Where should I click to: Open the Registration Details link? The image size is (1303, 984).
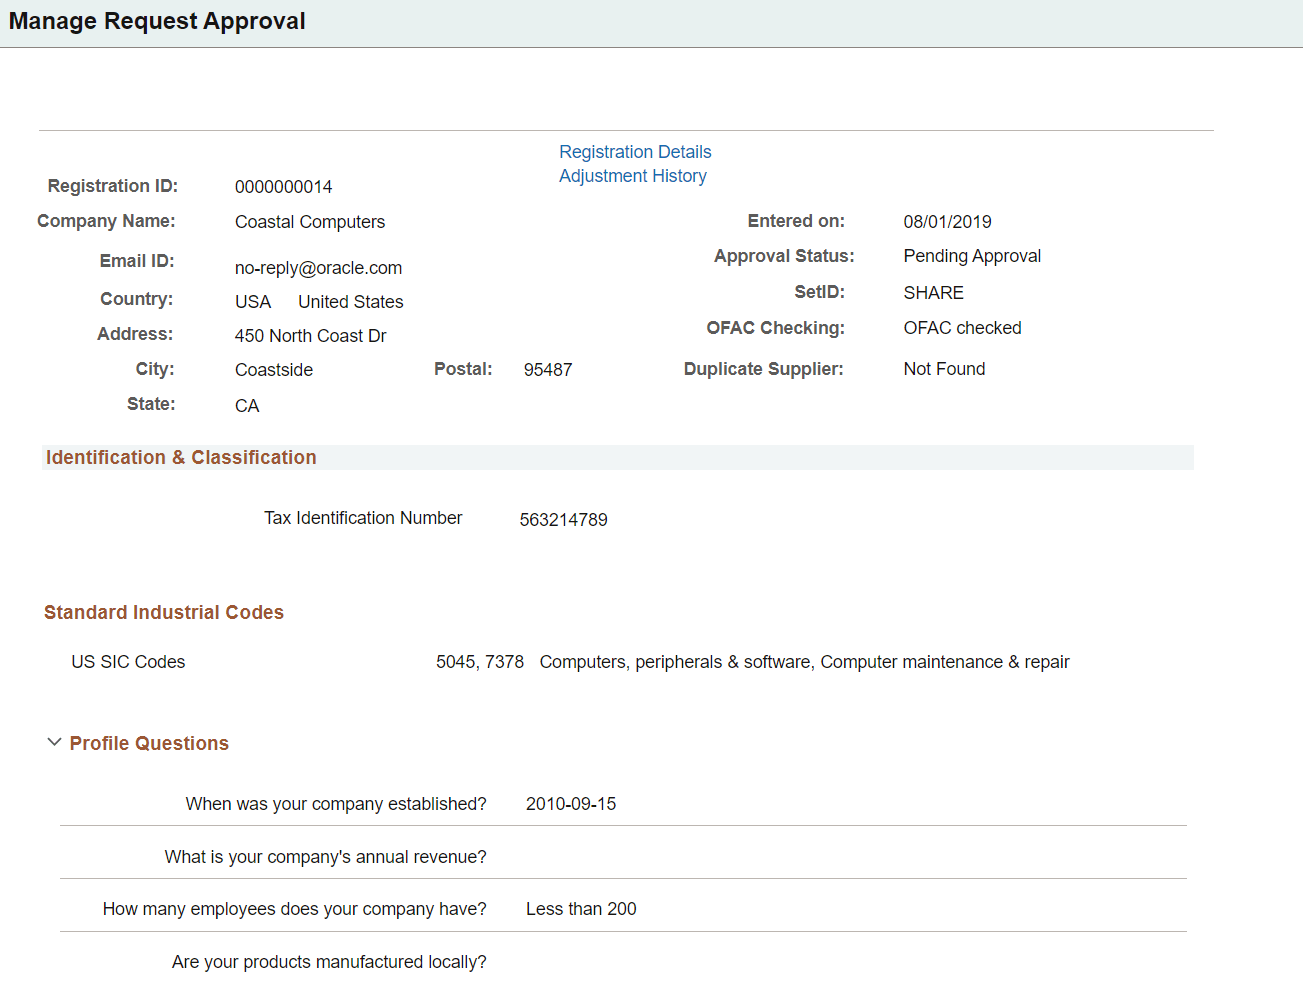[x=635, y=151]
